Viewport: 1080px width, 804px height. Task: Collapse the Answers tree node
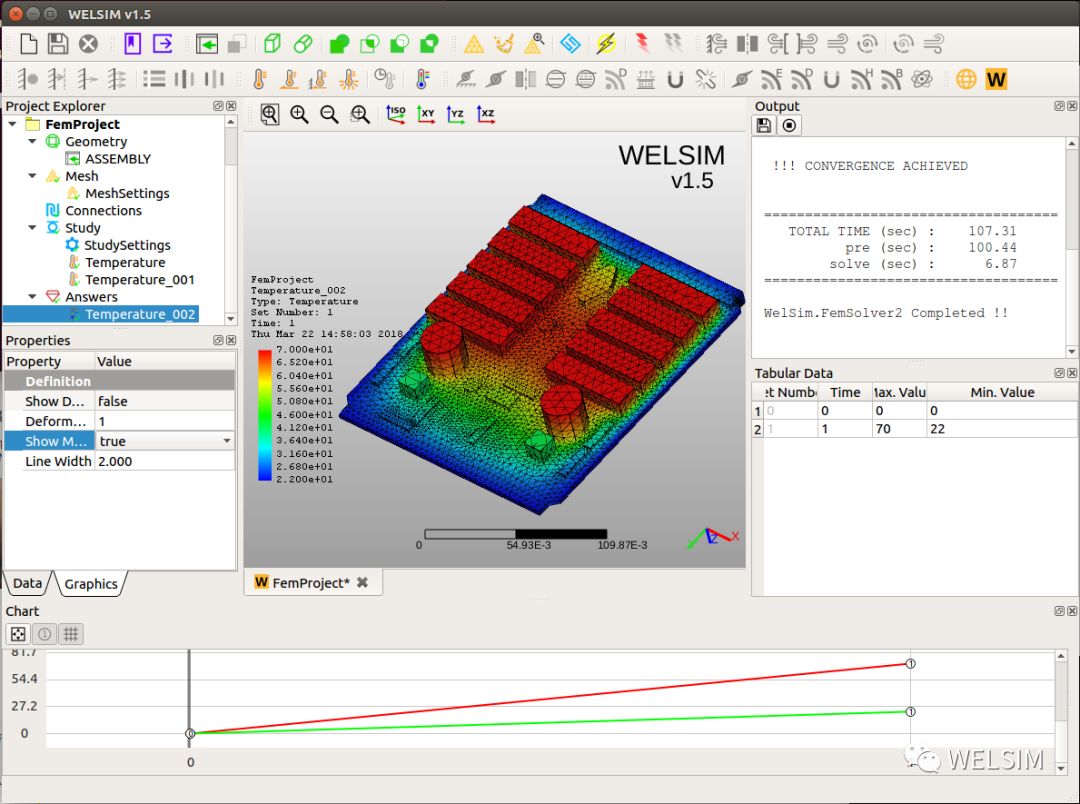(x=32, y=296)
